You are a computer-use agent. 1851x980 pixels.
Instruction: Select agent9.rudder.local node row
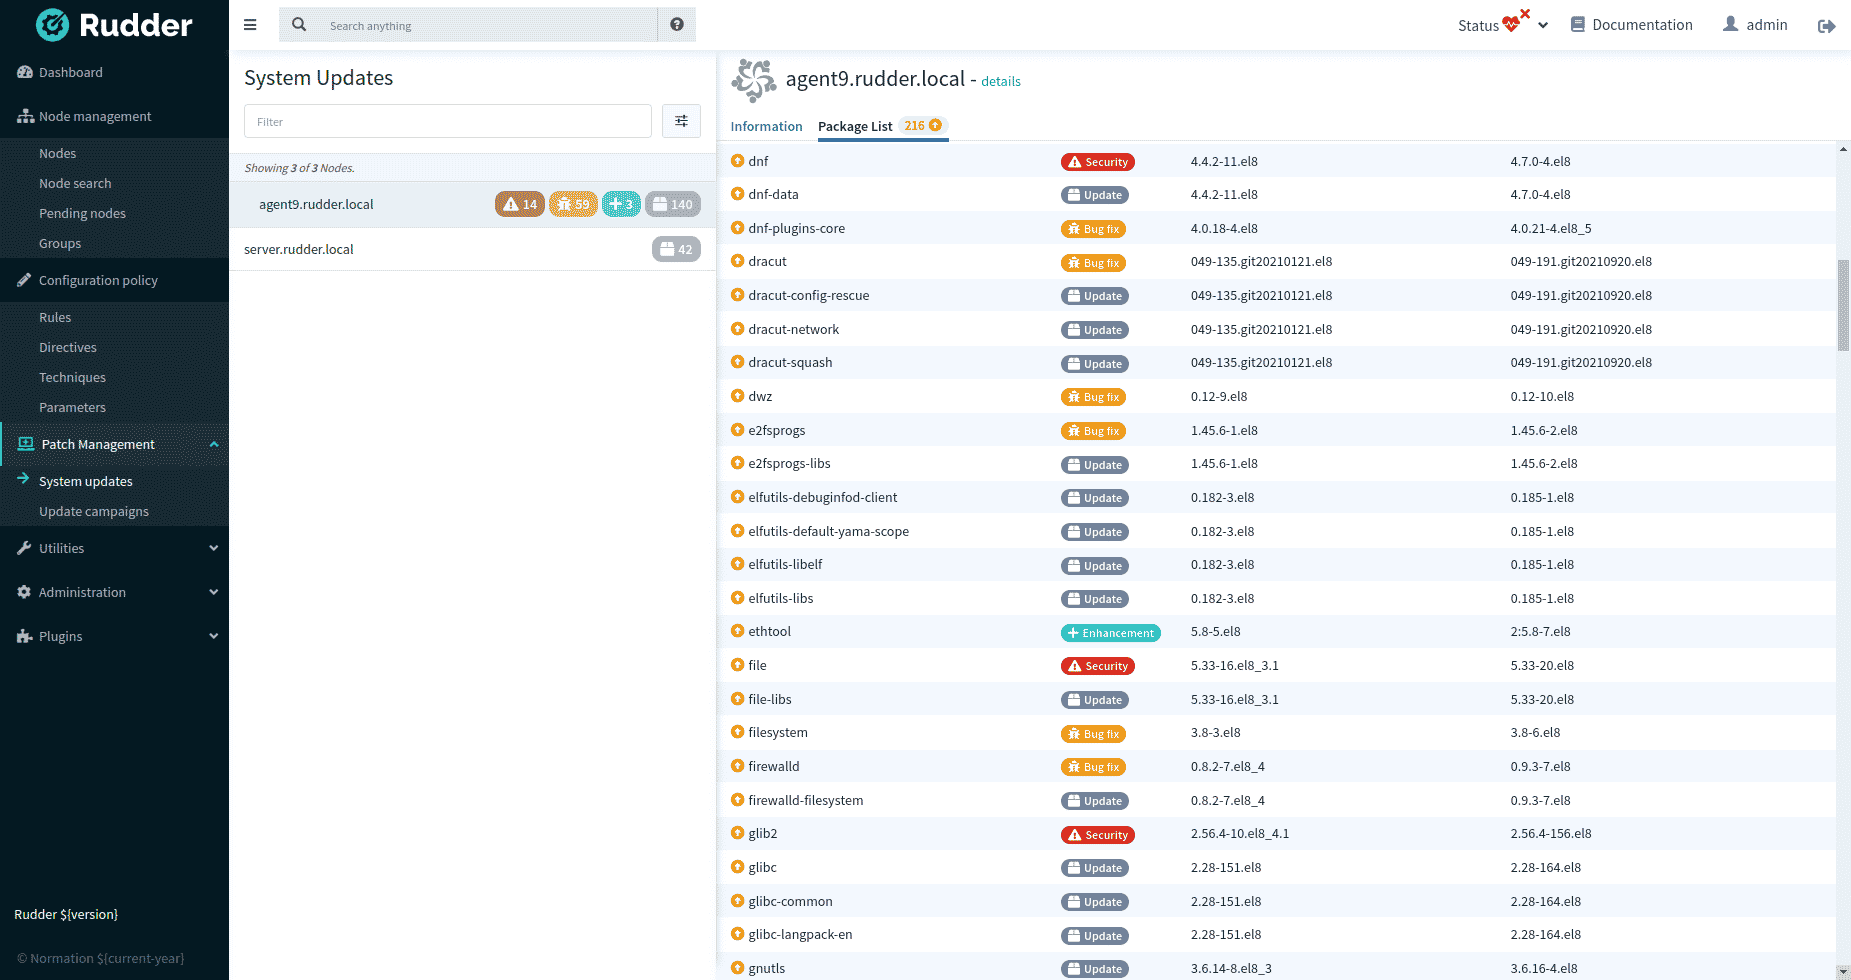472,204
